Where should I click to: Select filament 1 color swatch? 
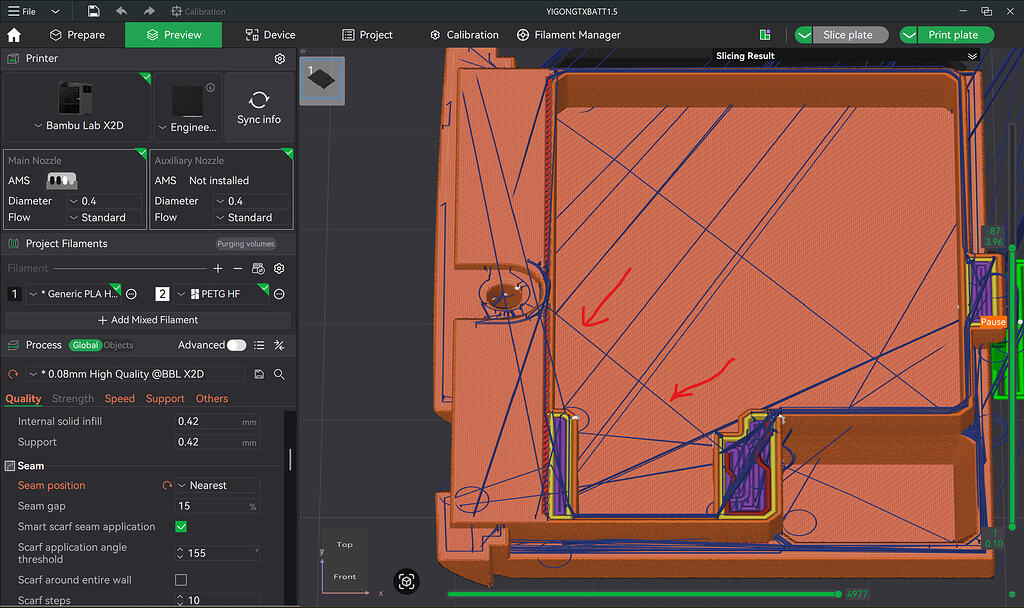14,294
